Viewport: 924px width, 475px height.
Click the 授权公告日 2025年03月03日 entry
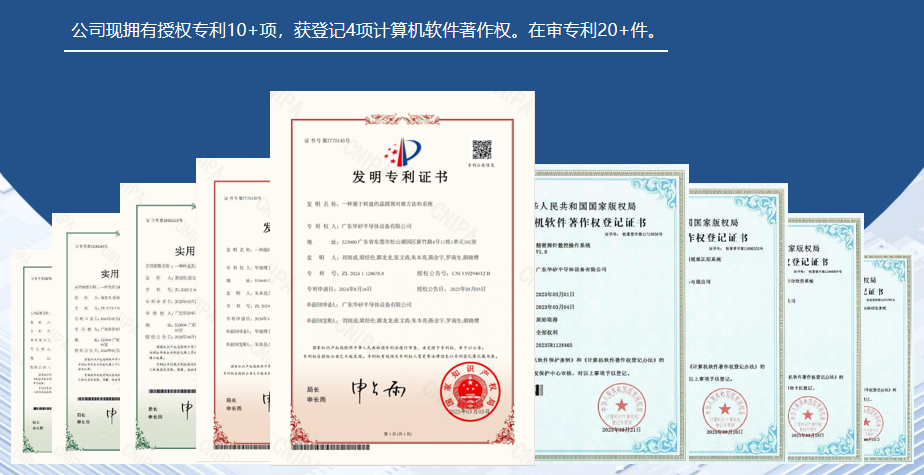point(451,289)
